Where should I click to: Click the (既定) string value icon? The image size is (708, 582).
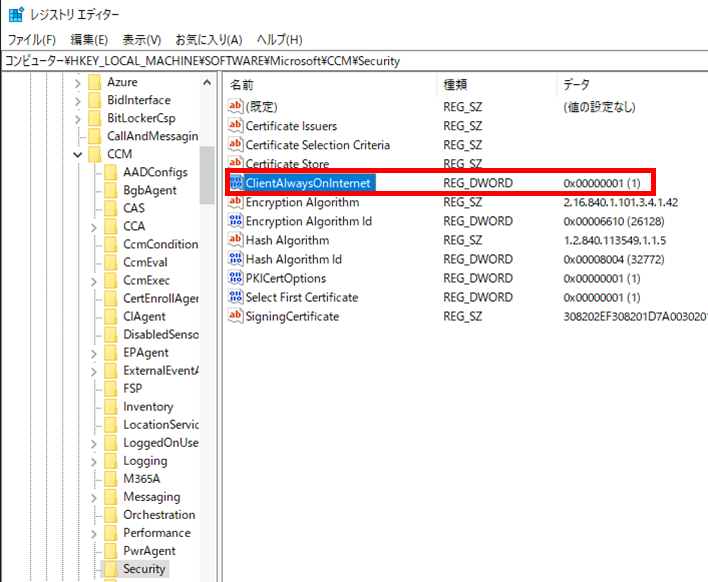pyautogui.click(x=235, y=106)
